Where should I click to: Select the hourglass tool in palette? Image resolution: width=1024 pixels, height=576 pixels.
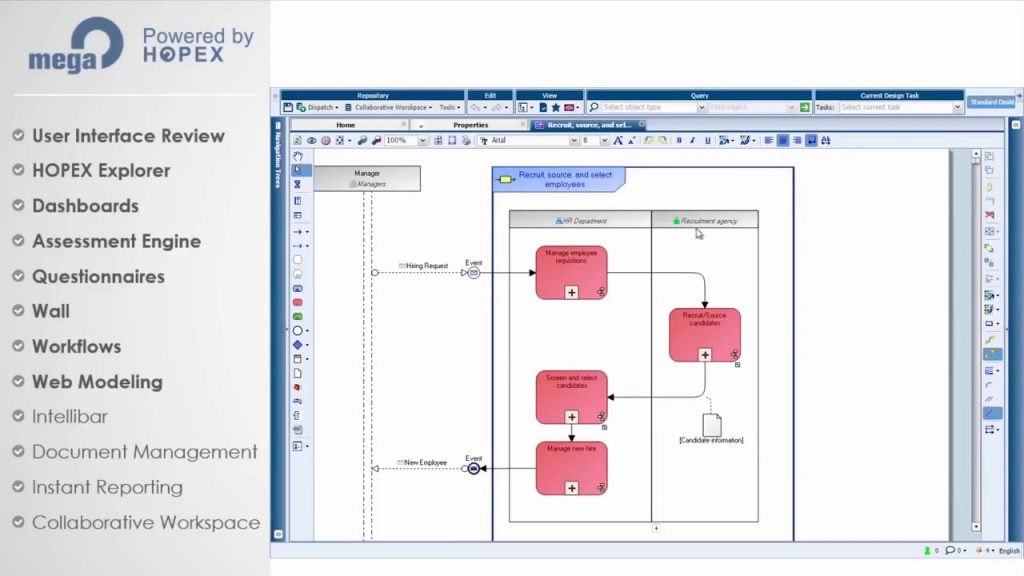tap(298, 185)
